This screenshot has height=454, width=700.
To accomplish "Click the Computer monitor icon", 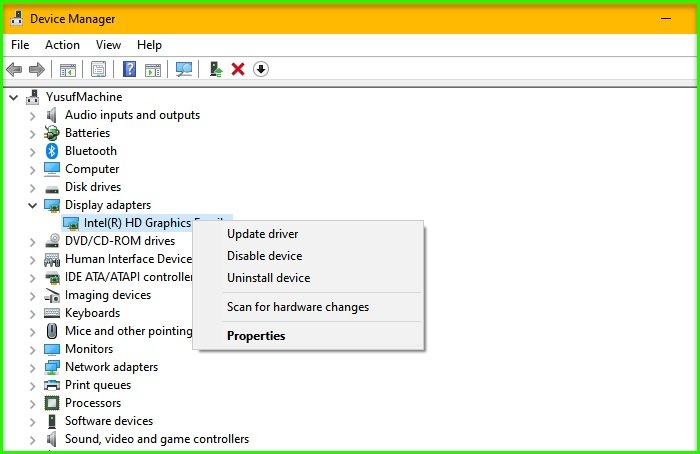I will point(52,169).
